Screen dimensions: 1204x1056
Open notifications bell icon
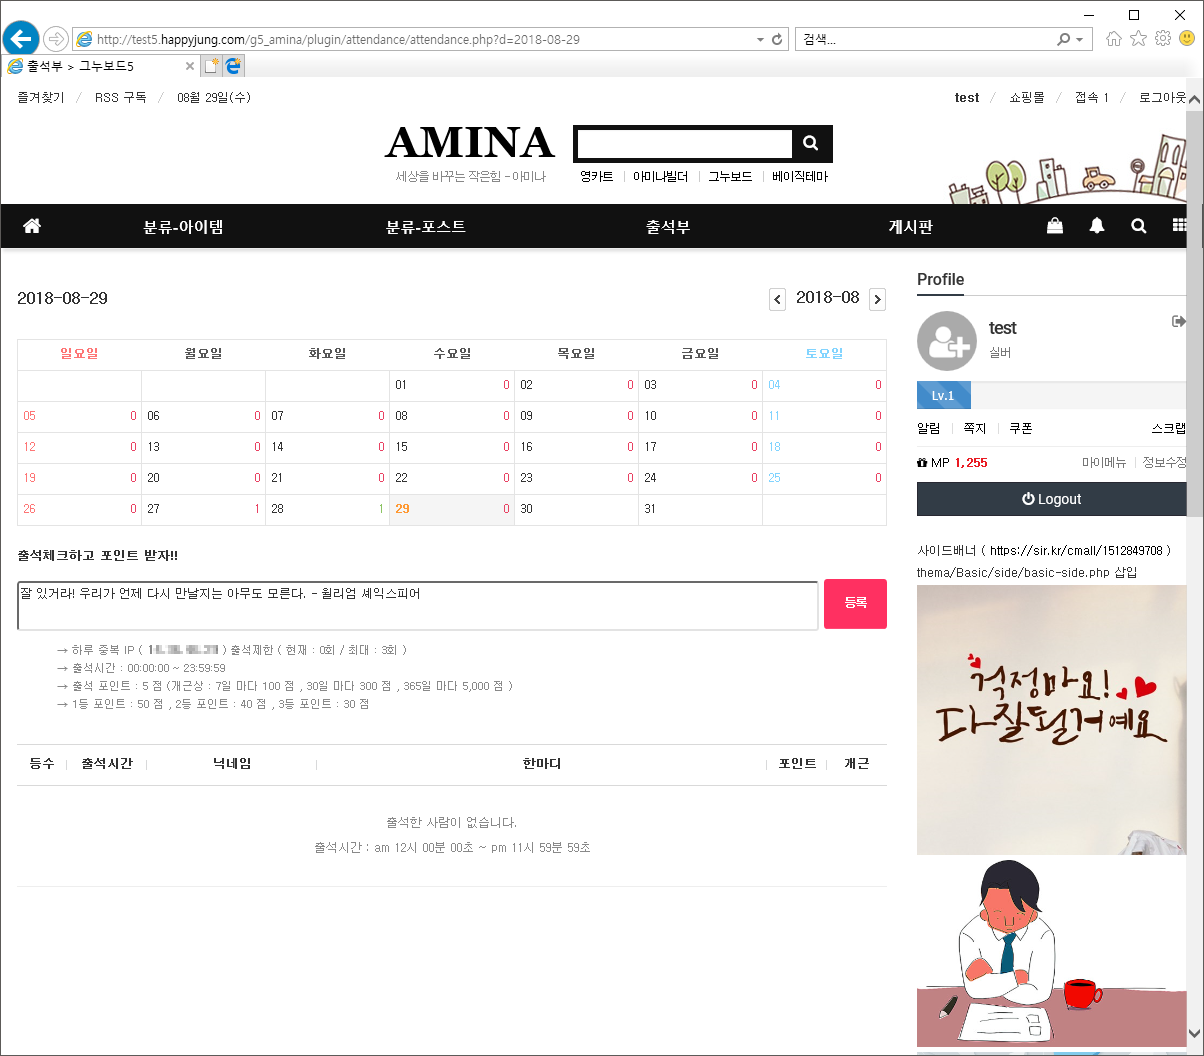(x=1097, y=226)
